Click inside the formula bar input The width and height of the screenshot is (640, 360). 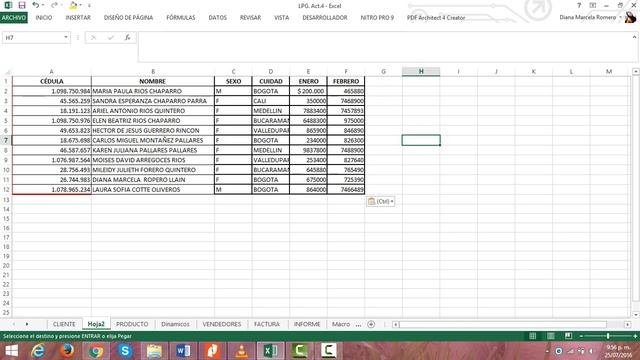point(386,47)
